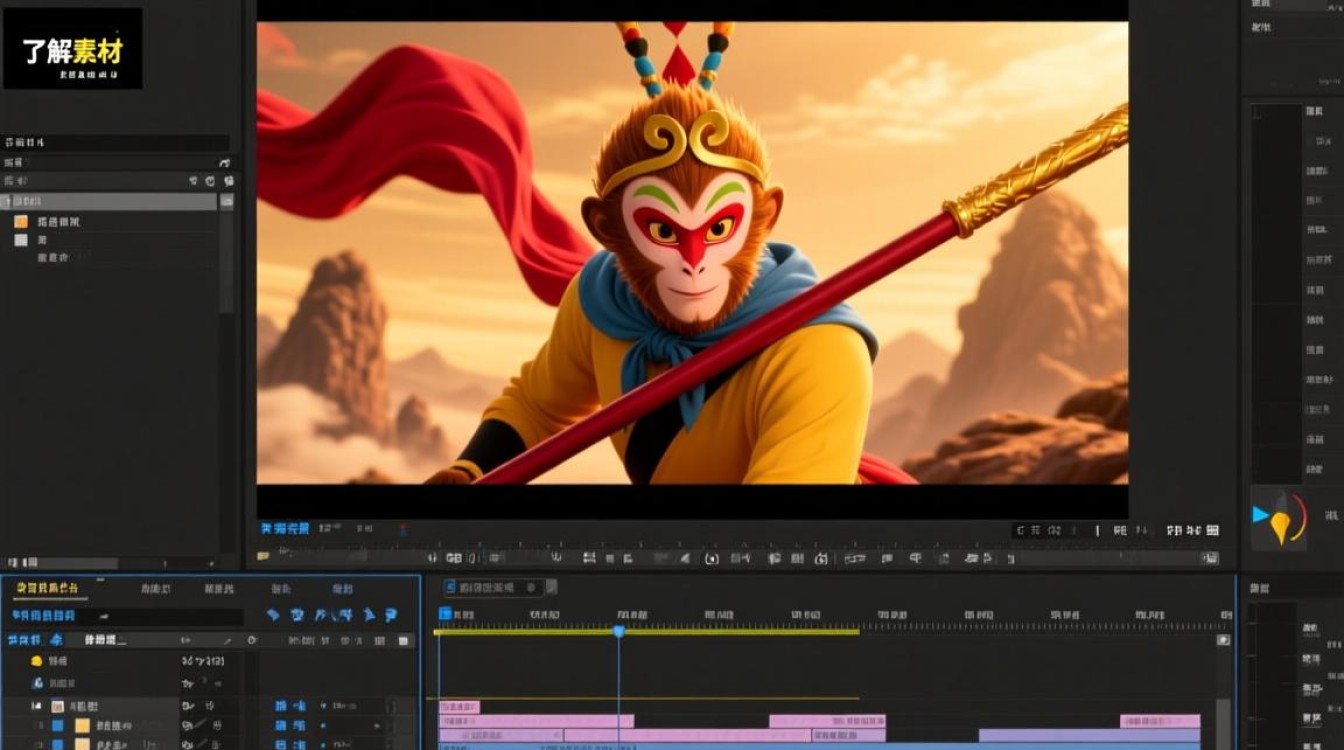
Task: Click the blue-orange color wheel icon at right
Action: click(1280, 517)
